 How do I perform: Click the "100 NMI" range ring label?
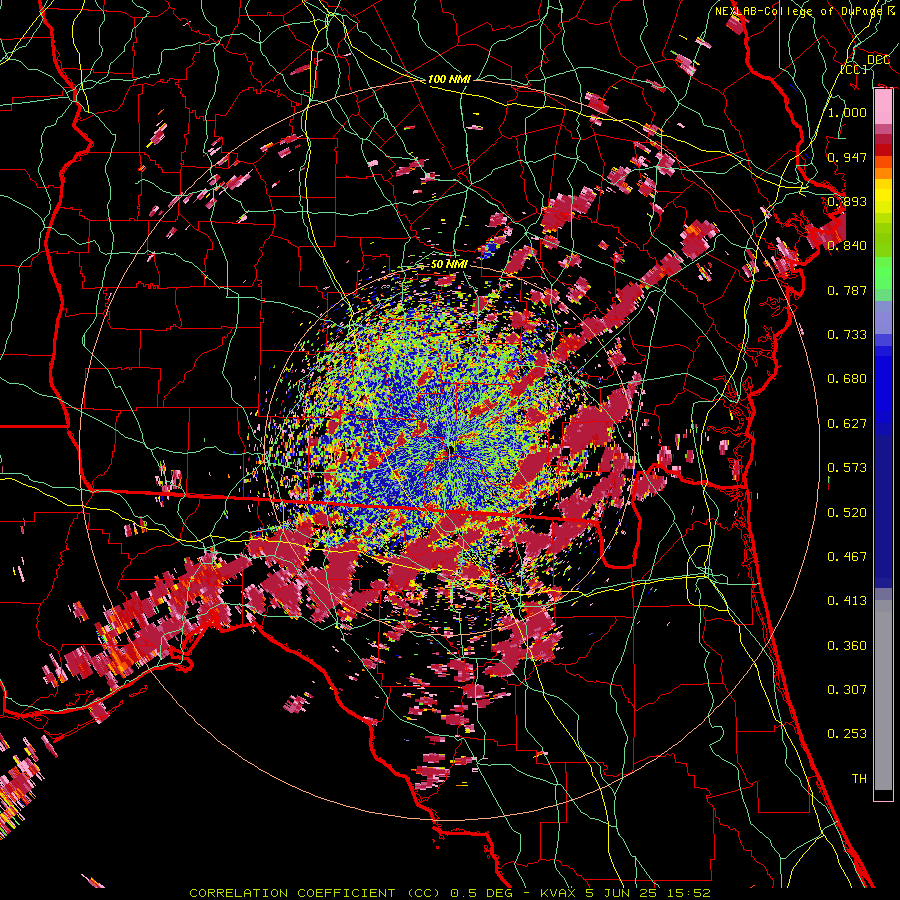(449, 79)
